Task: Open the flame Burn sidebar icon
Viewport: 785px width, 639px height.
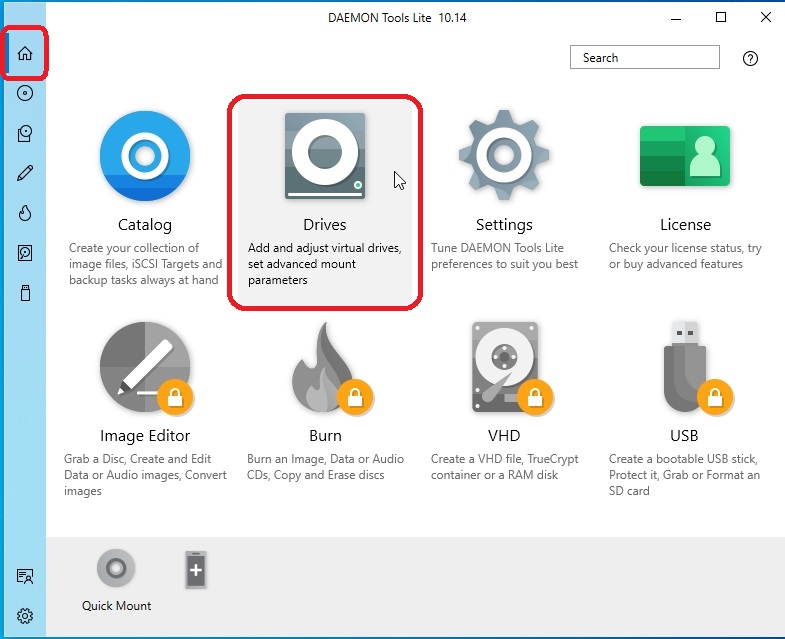Action: point(25,213)
